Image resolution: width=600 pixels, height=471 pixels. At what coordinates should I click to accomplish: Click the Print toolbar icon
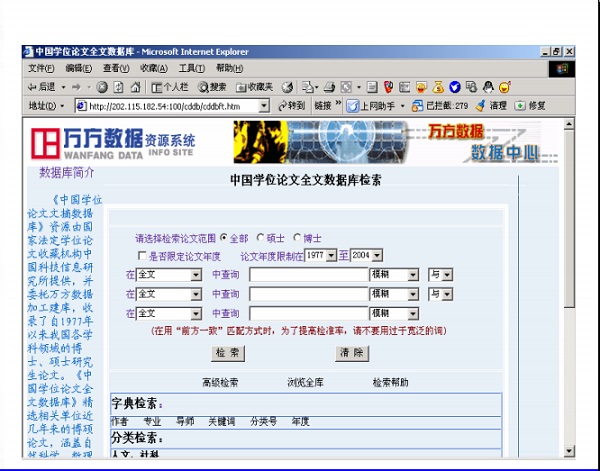[x=329, y=87]
